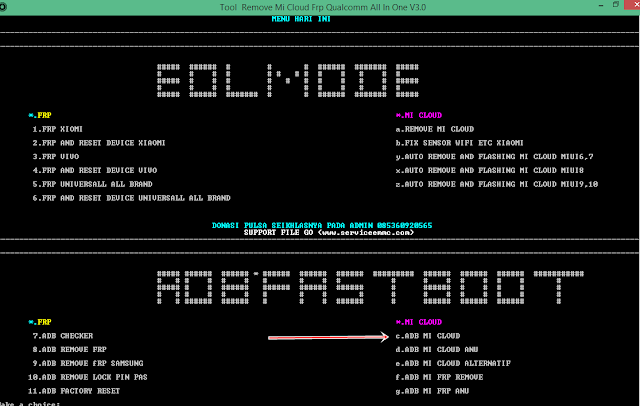The width and height of the screenshot is (640, 406).
Task: Select 9.ADB REMOVE FRP SAMSUNG option
Action: click(x=88, y=363)
